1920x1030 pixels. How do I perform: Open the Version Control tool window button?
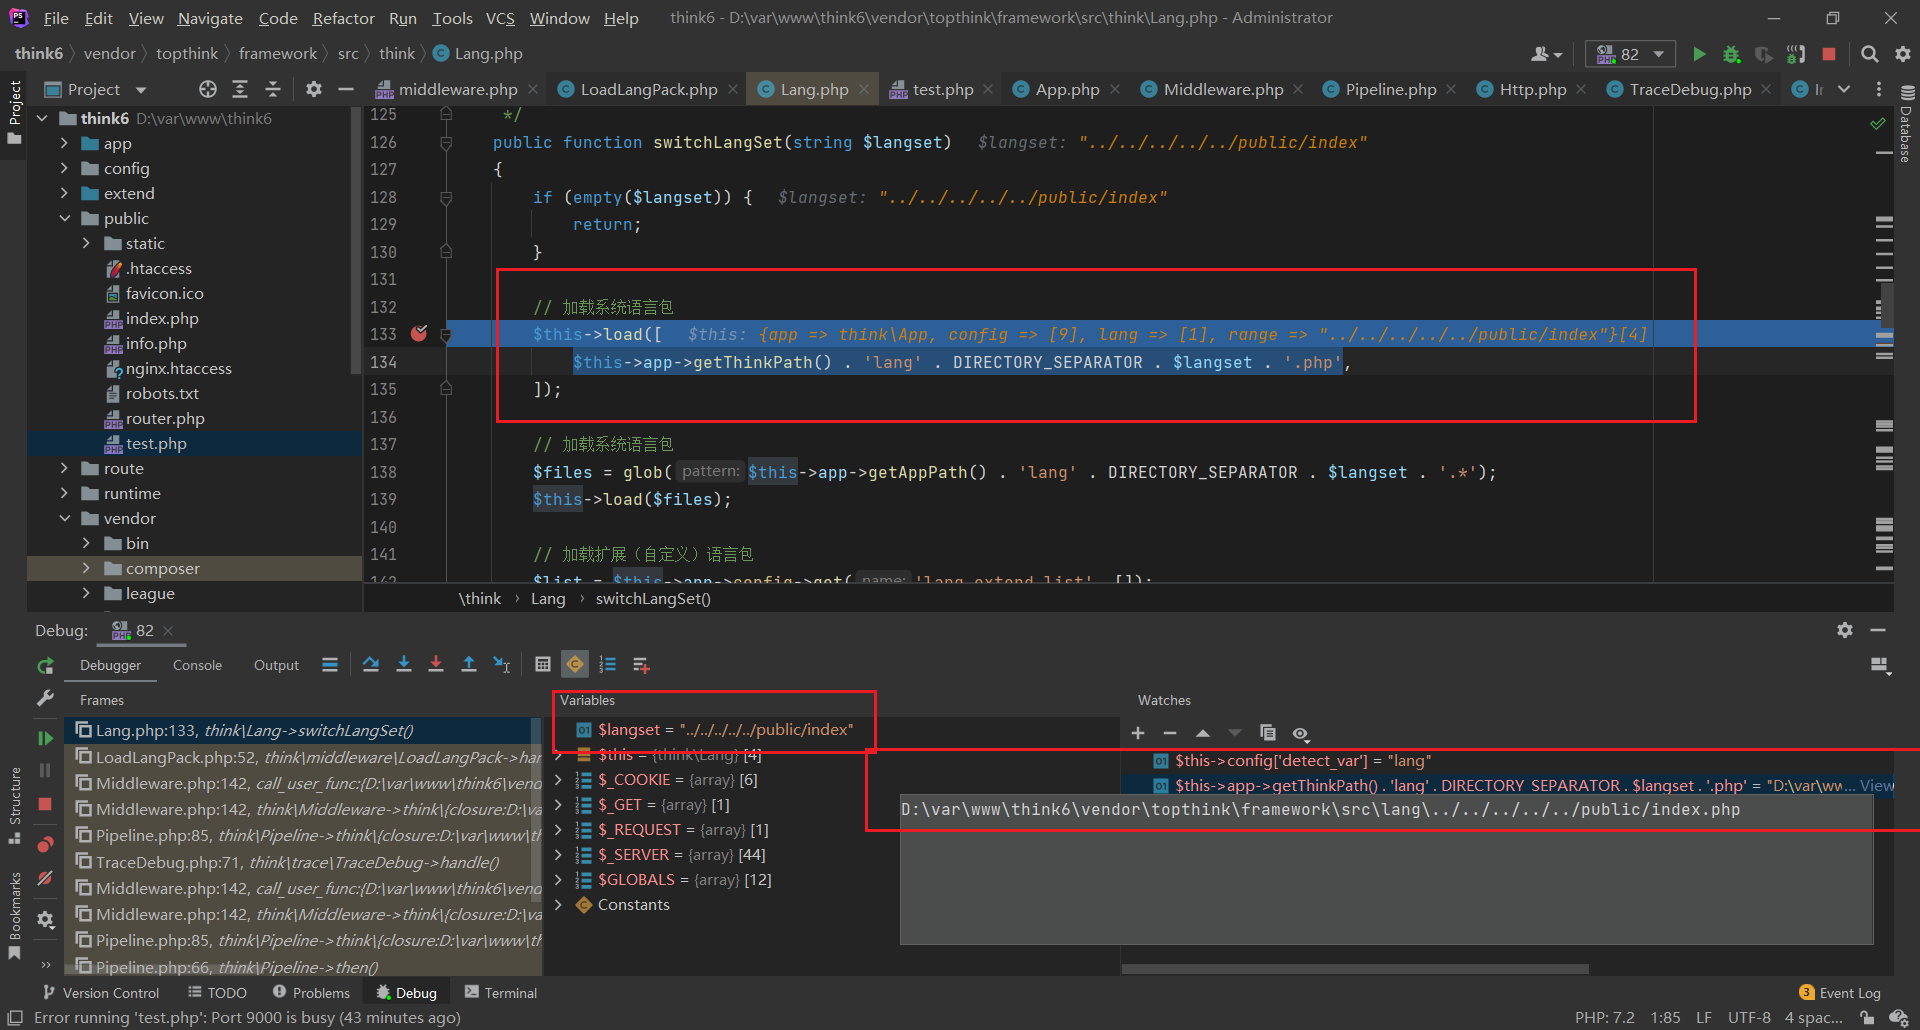[101, 993]
